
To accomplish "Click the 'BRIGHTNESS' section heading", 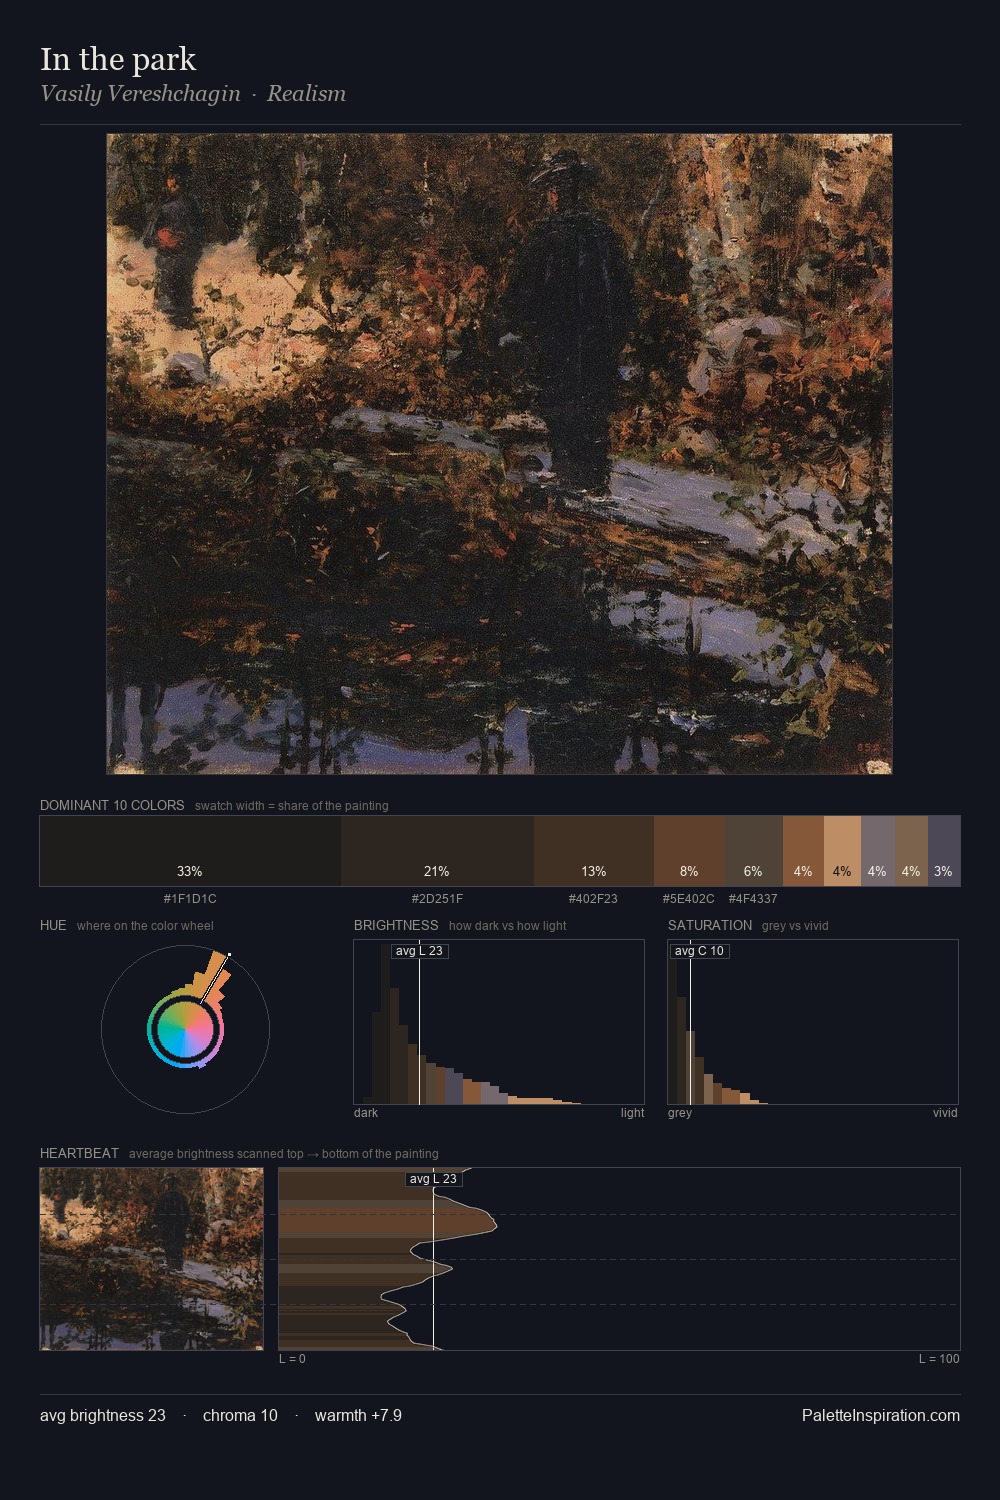I will [396, 925].
